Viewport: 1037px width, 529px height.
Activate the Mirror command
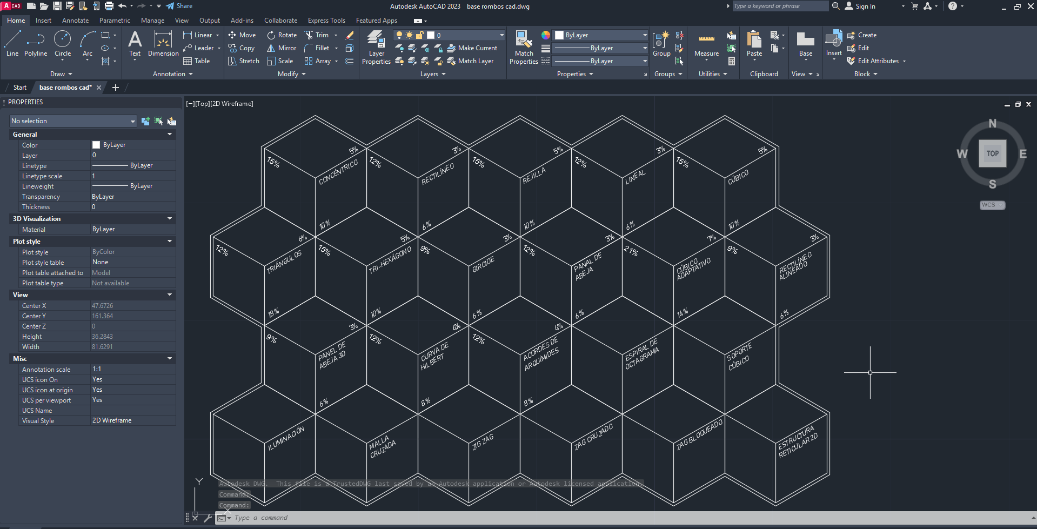click(282, 48)
